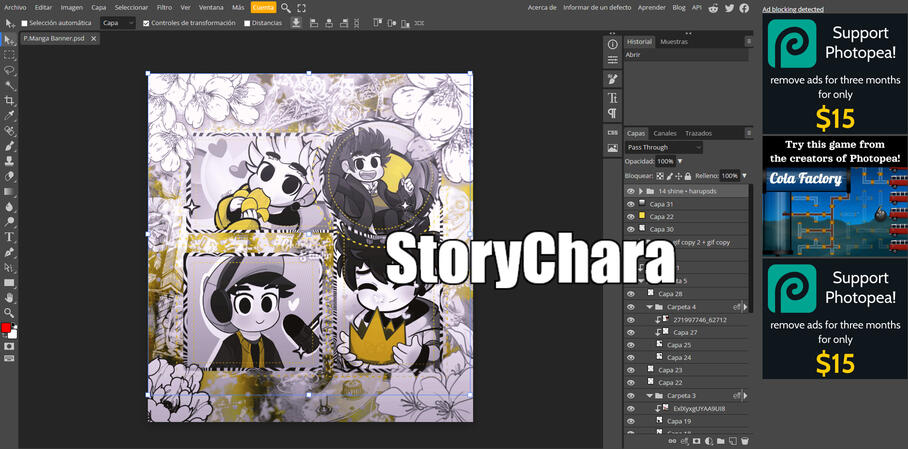Open the Informar de un defecto link
This screenshot has height=449, width=908.
coord(599,7)
